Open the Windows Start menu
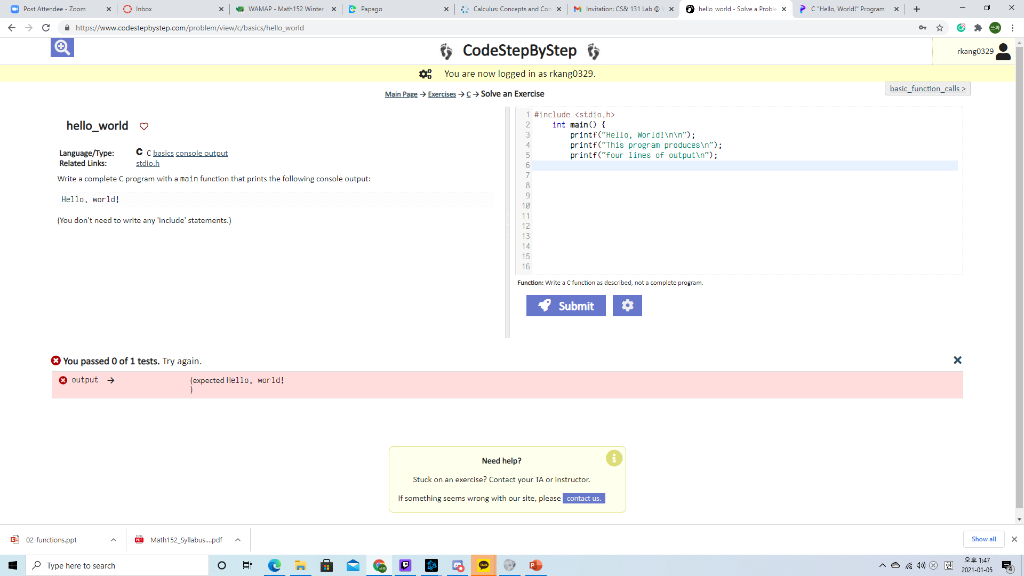1024x576 pixels. pos(12,566)
